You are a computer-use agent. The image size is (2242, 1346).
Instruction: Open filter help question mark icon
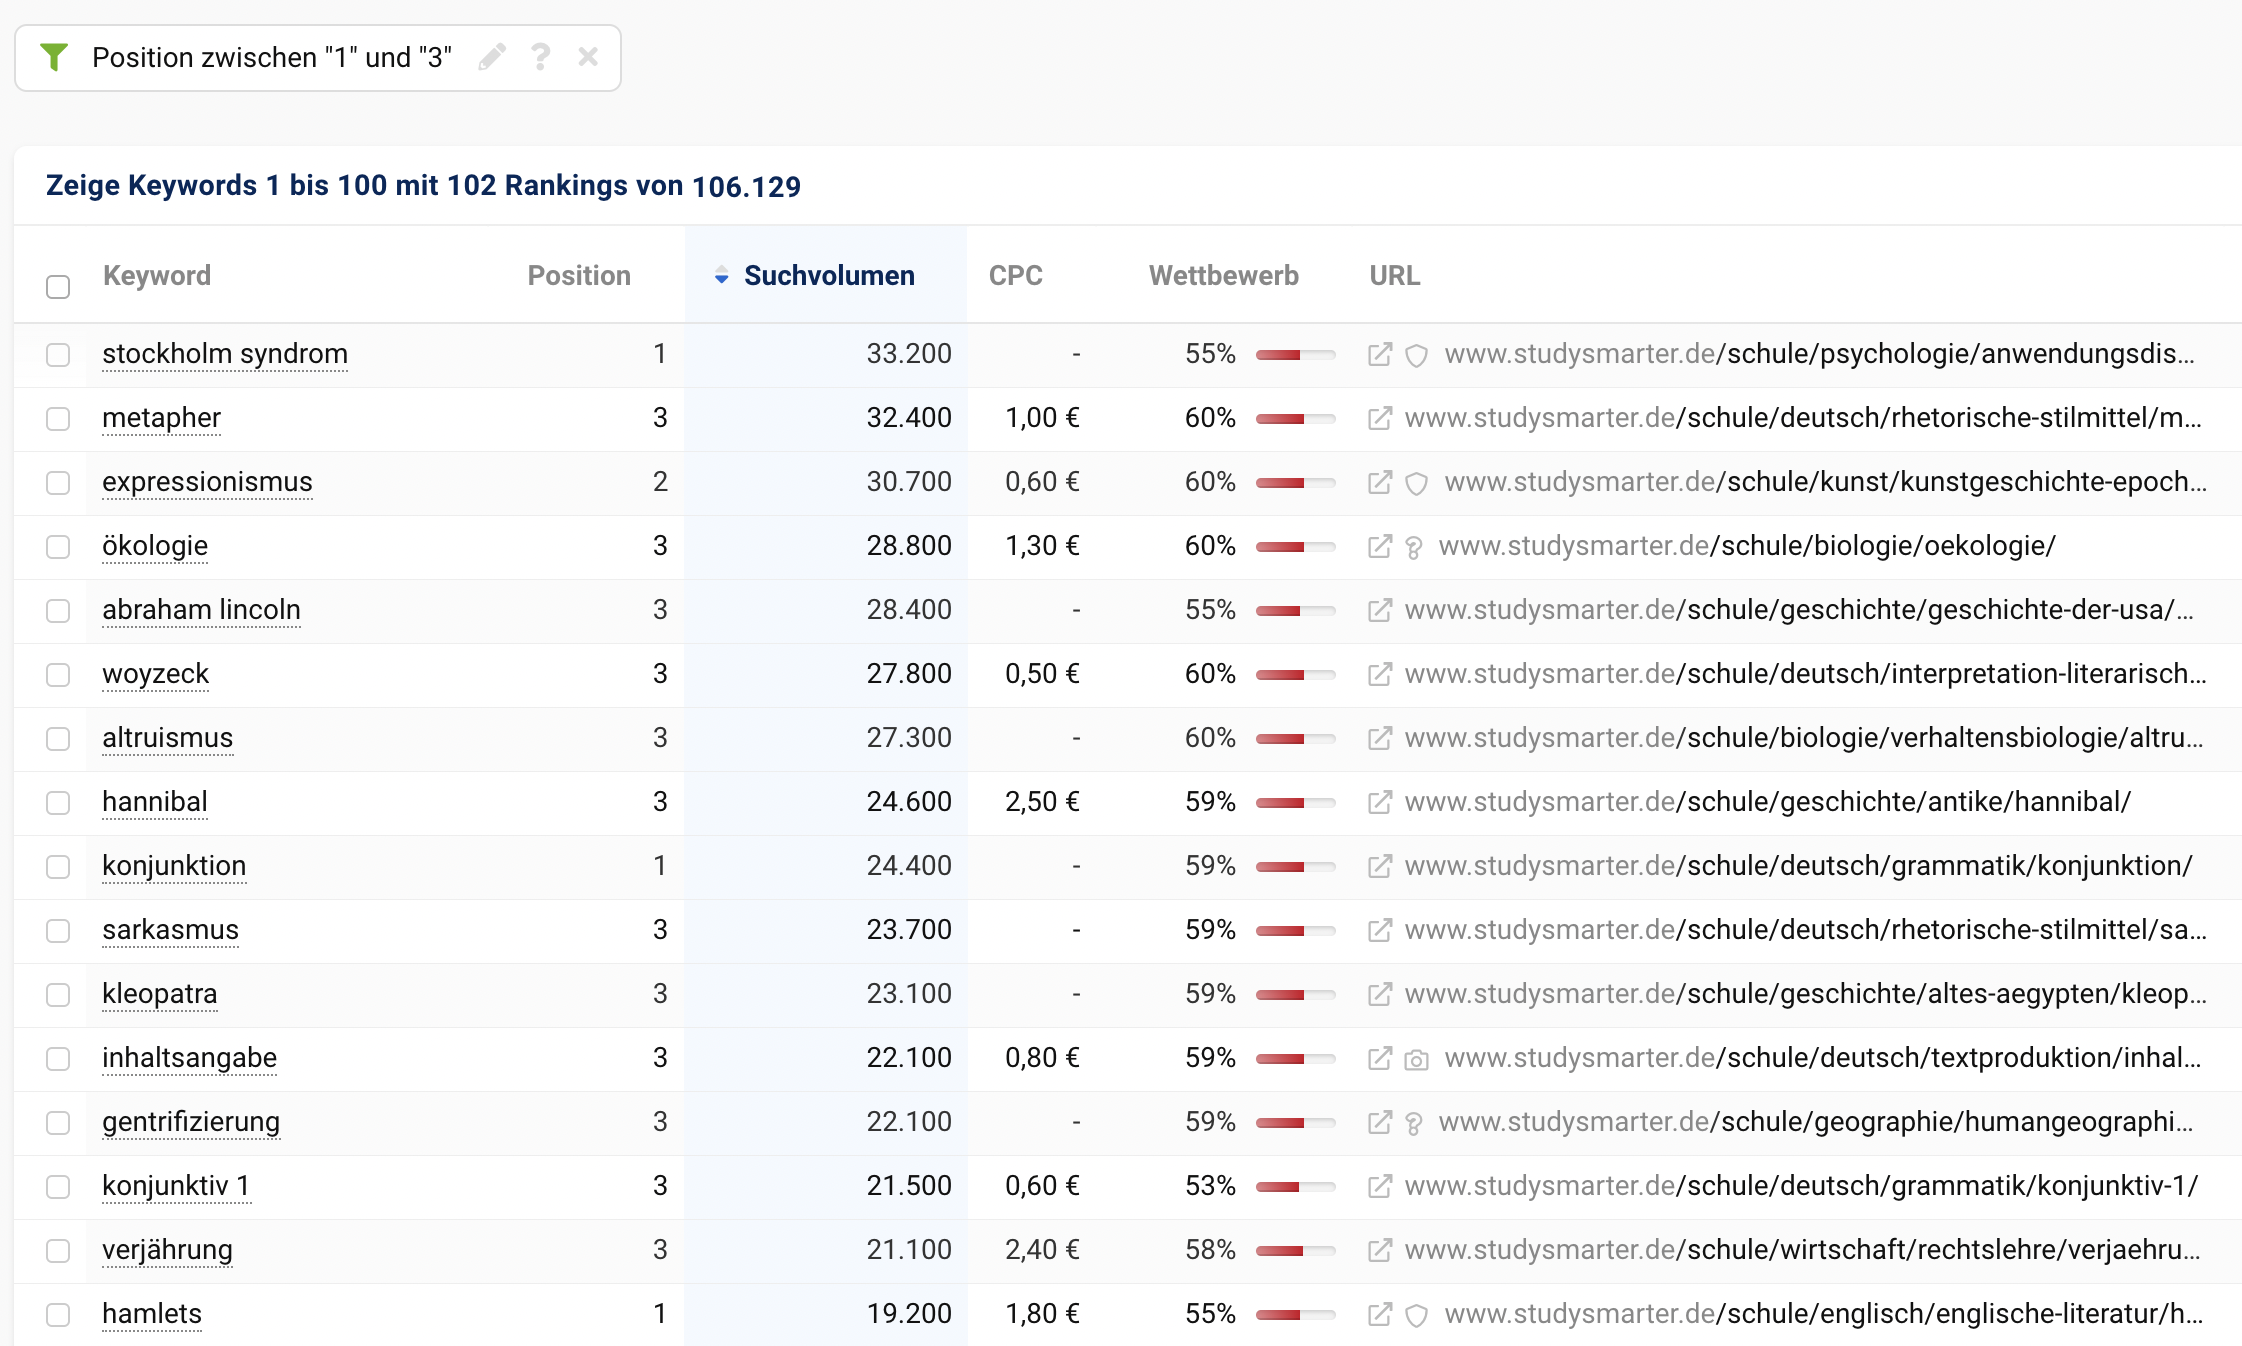point(541,57)
